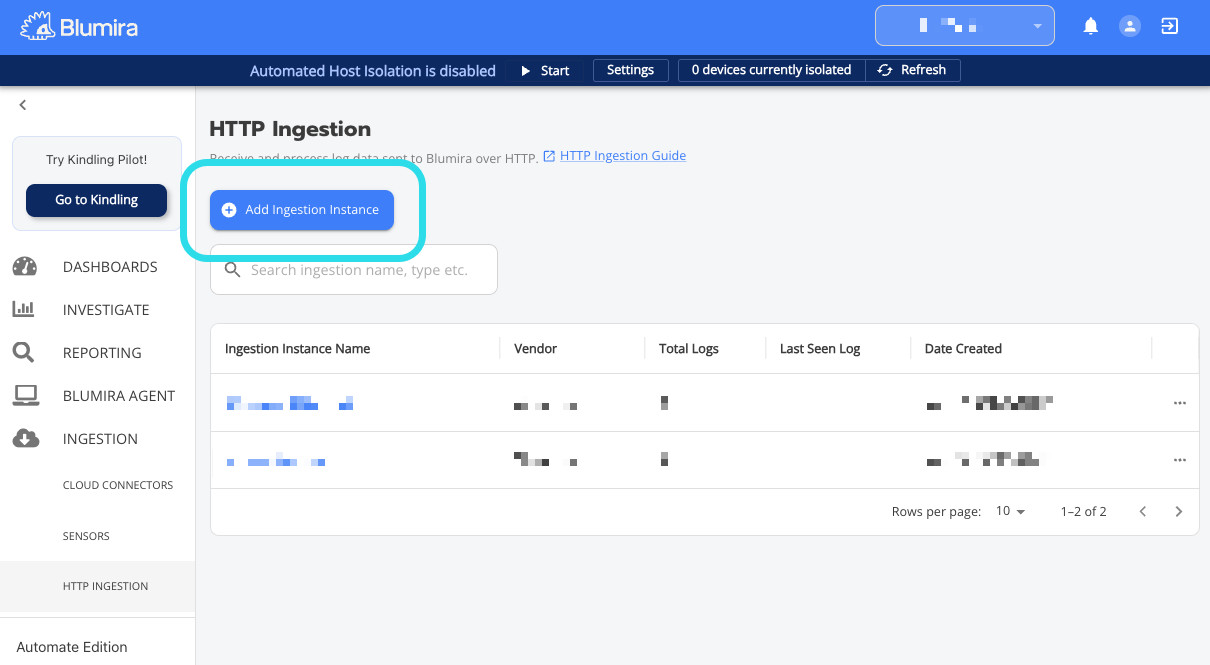Sort by Ingestion Instance Name column
1210x665 pixels.
(x=298, y=349)
